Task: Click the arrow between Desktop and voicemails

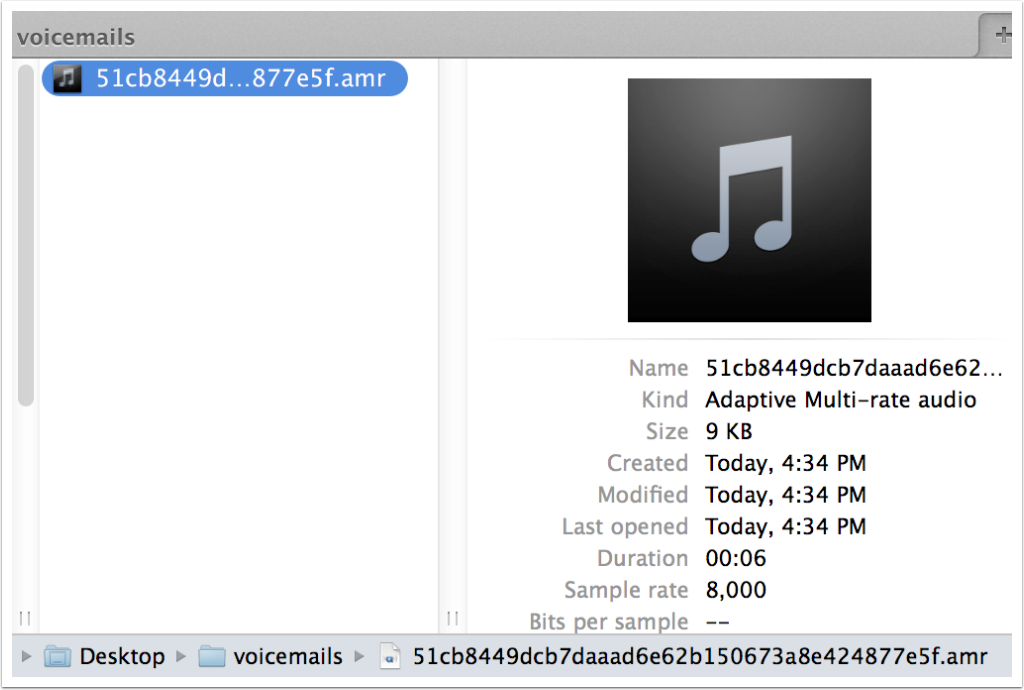Action: (x=181, y=657)
